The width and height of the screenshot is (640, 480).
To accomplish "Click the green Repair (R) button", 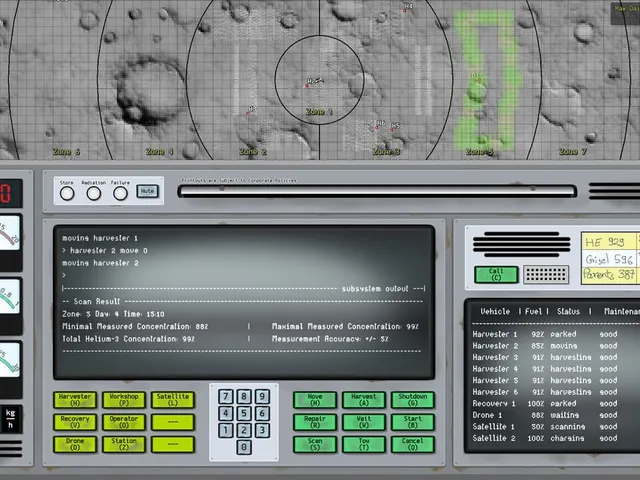I will click(315, 422).
